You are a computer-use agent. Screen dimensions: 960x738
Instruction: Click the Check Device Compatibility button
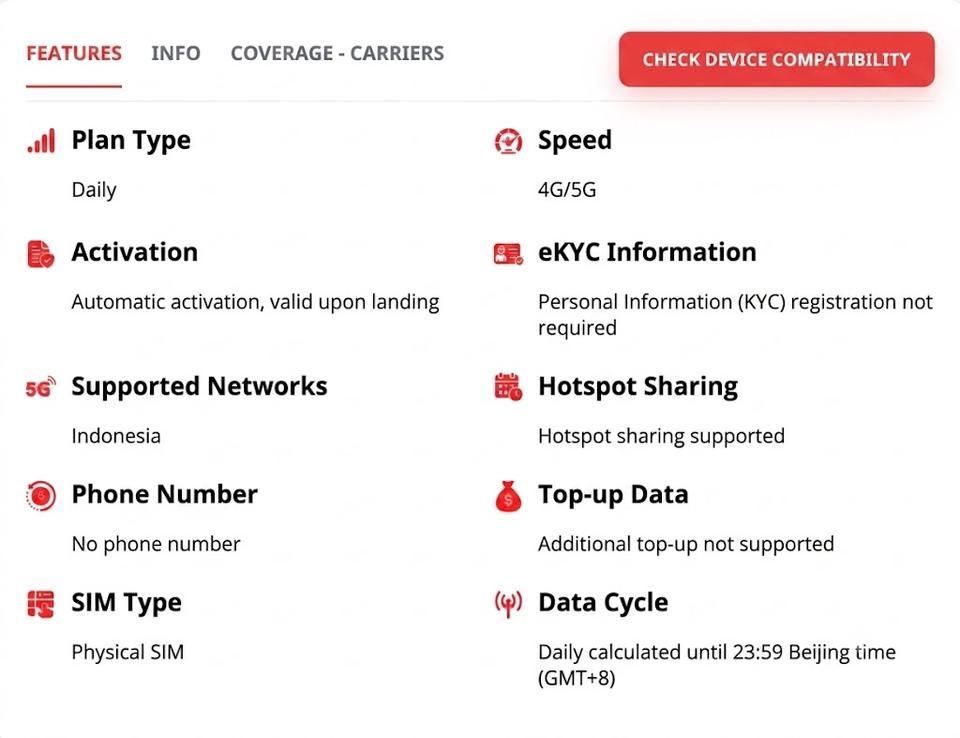776,59
